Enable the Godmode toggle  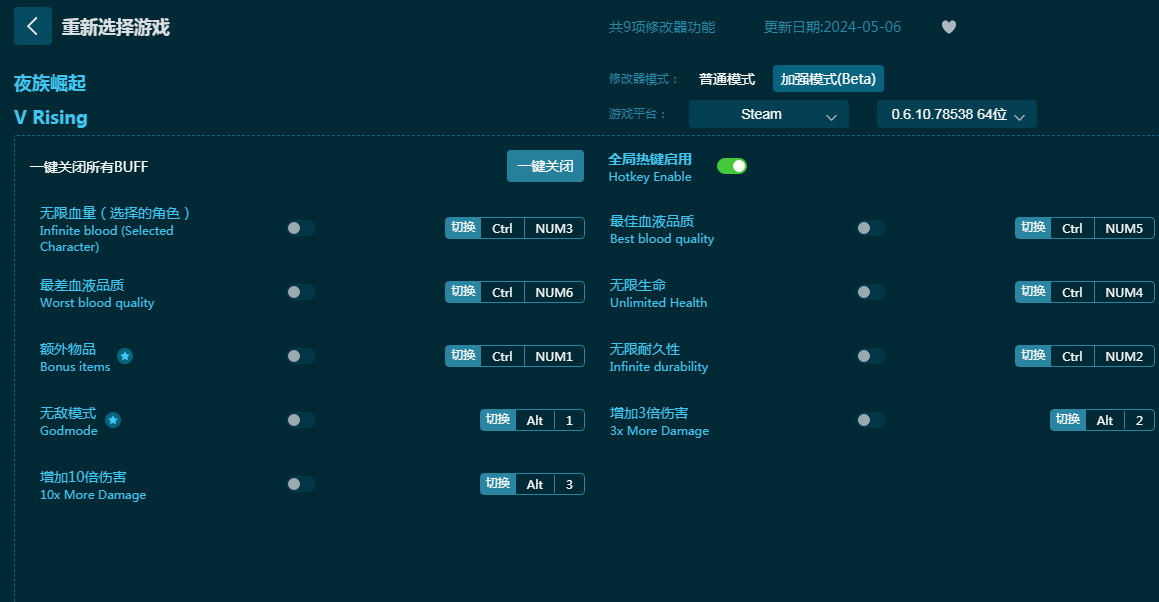coord(301,420)
